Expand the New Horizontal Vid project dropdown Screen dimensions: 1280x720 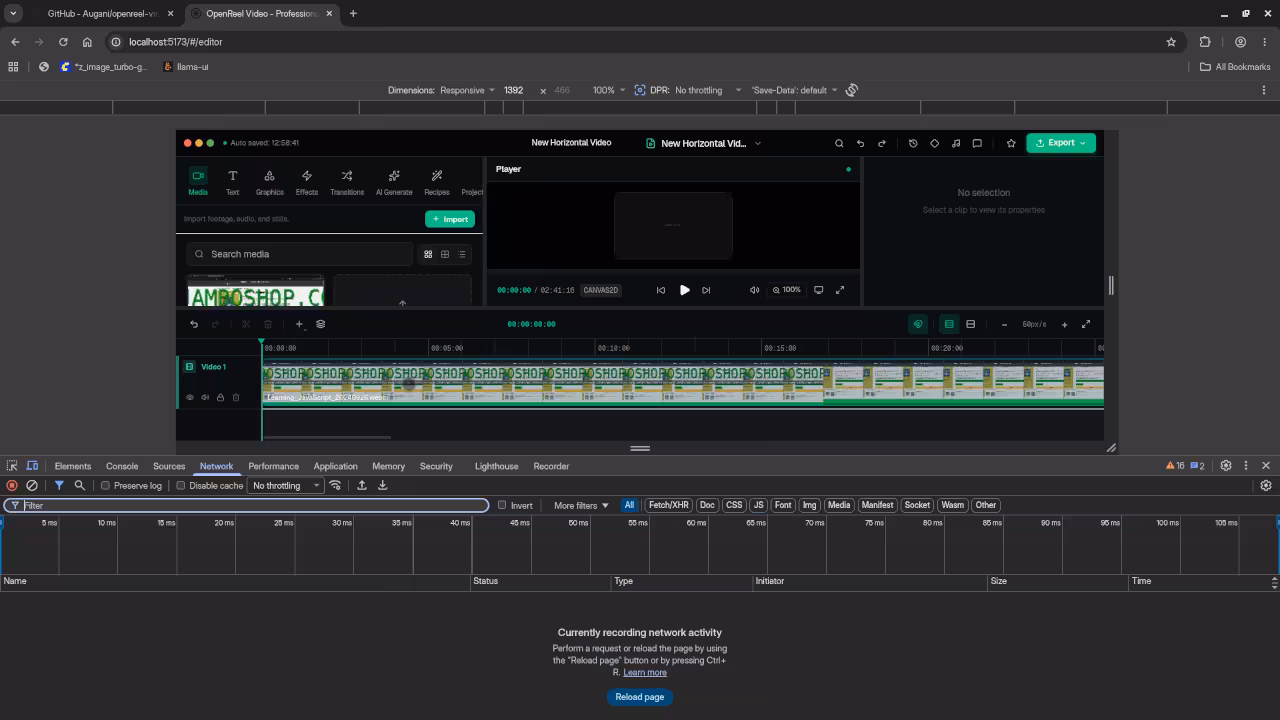(704, 143)
